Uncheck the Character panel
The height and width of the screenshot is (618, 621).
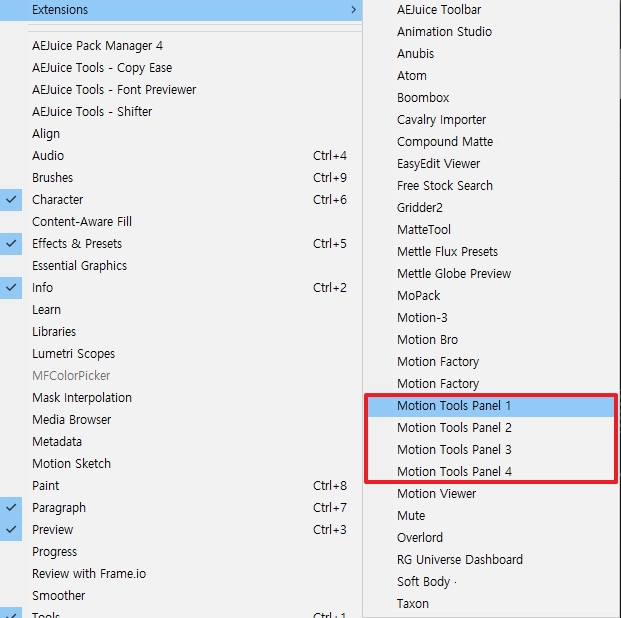point(57,200)
